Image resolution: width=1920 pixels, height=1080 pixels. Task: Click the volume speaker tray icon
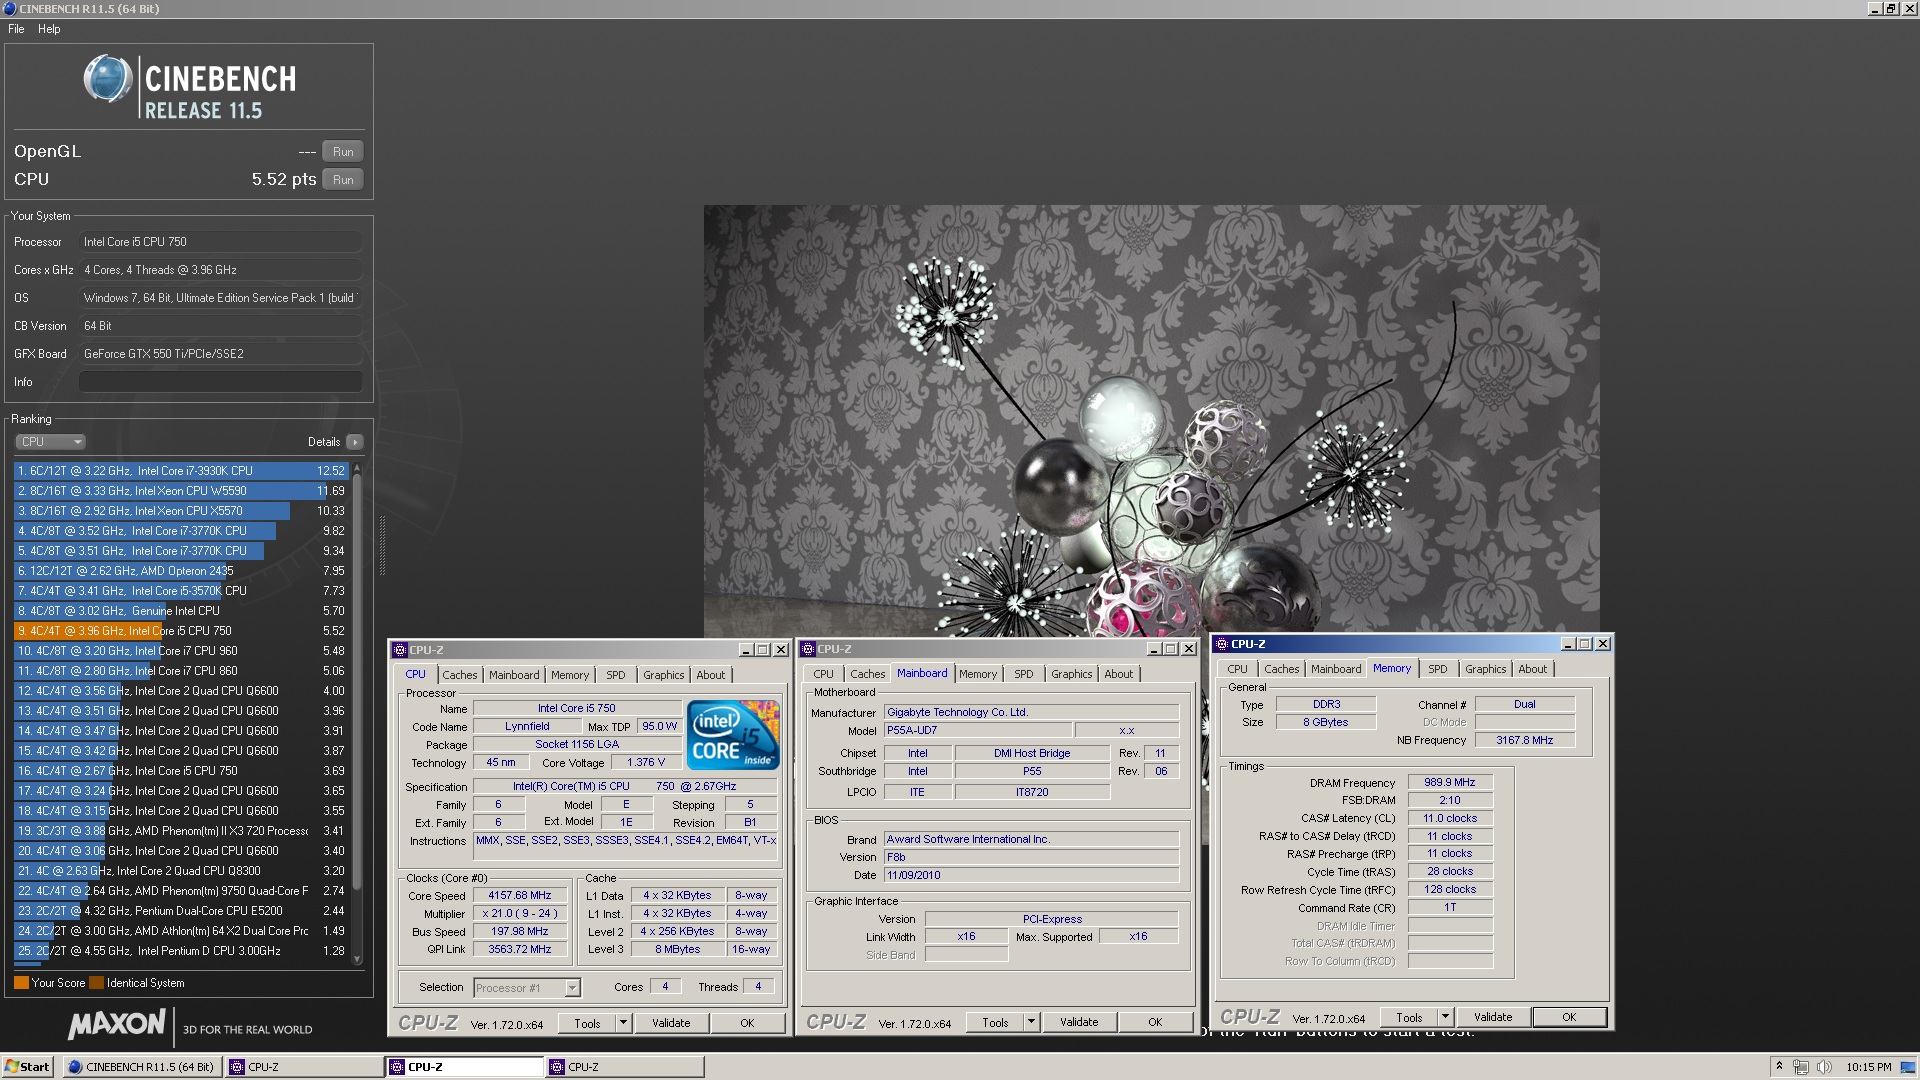point(1824,1067)
